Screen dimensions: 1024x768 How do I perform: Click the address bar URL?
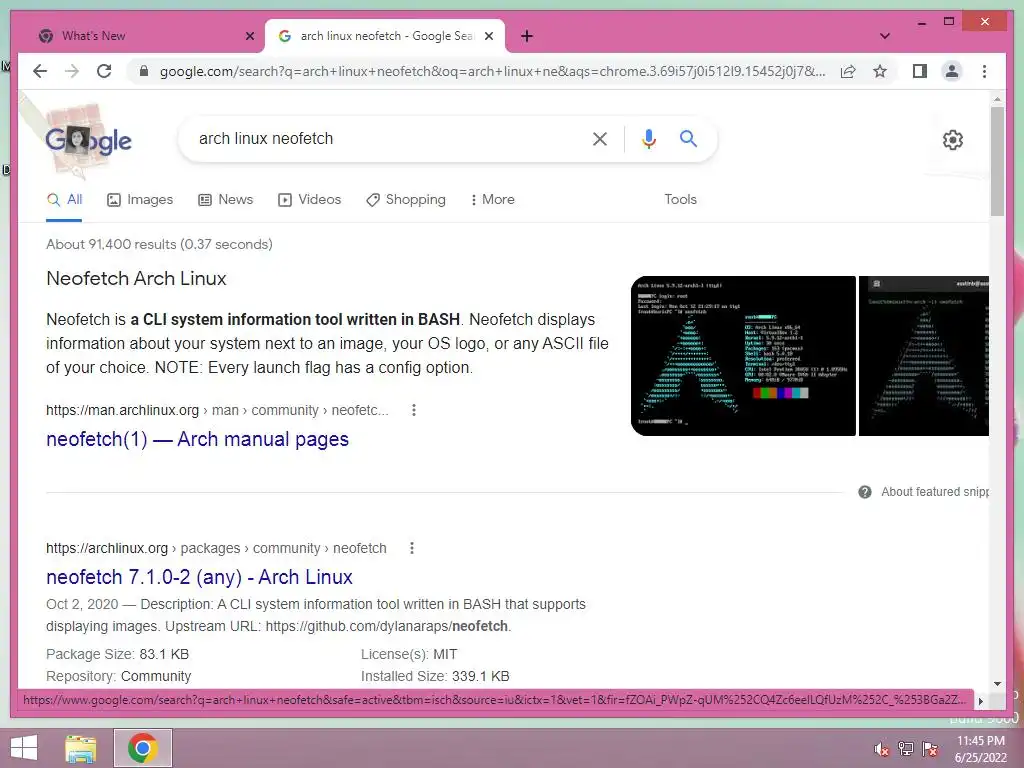point(492,71)
